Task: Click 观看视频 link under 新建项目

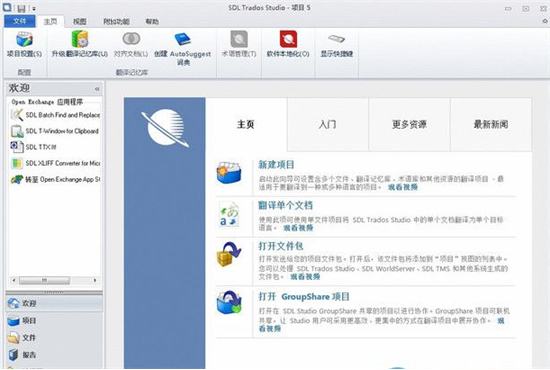Action: tap(403, 187)
